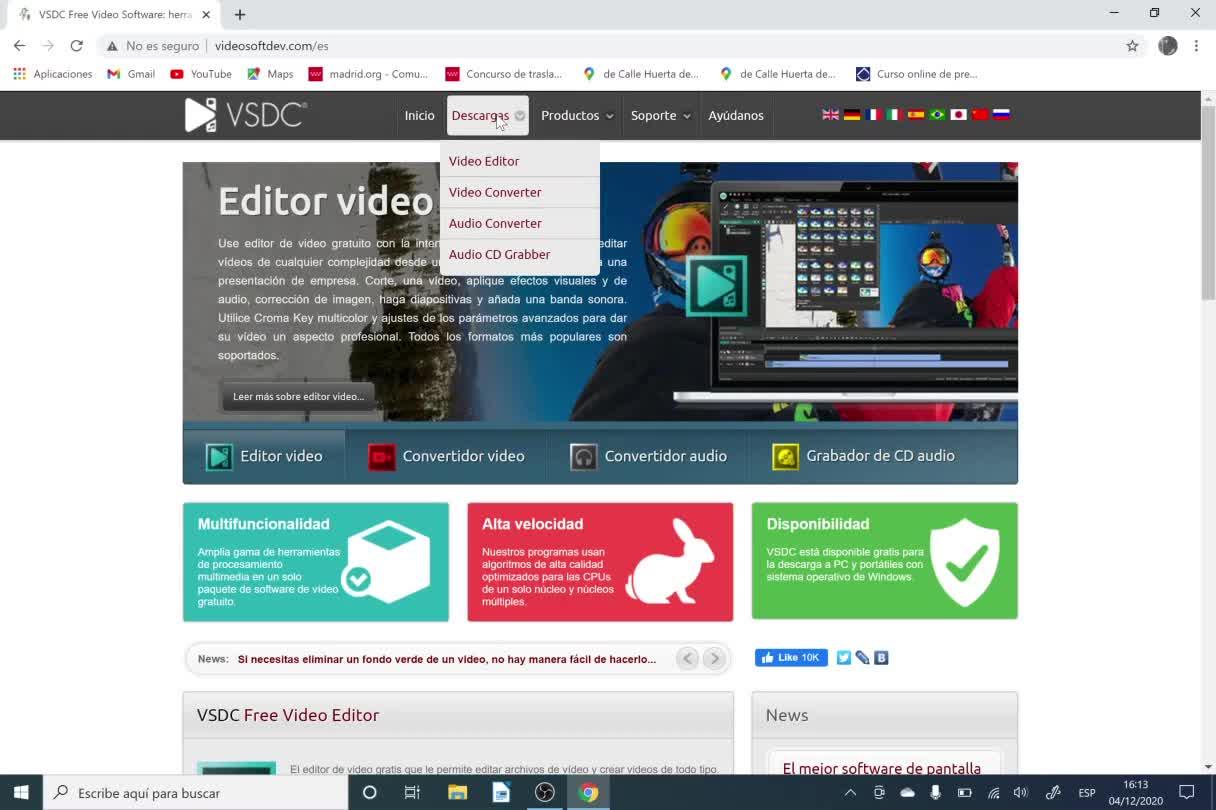Switch site language to English flag
Screen dimensions: 1216x810
(830, 115)
